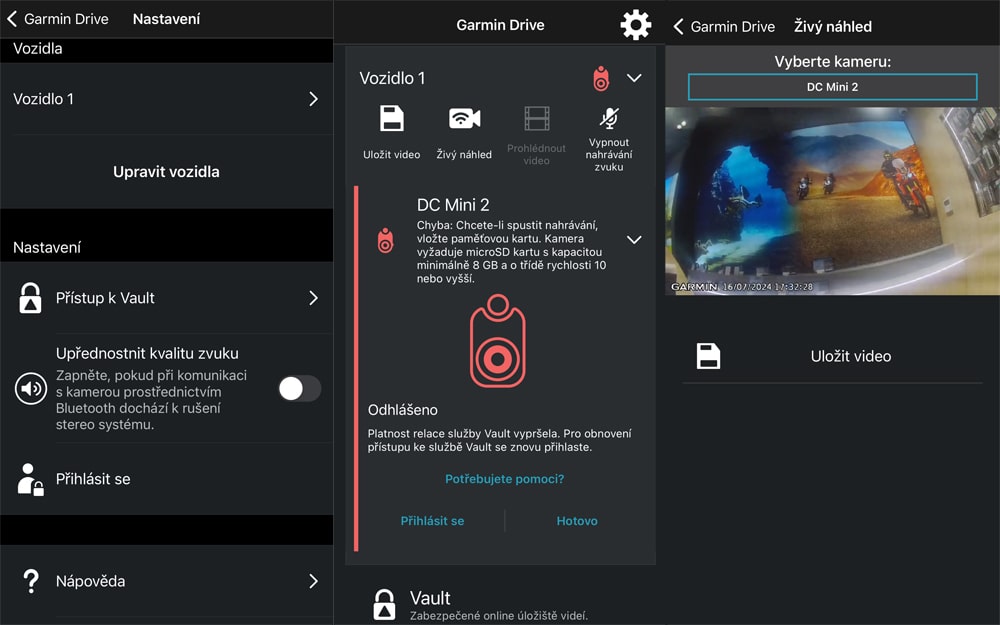This screenshot has width=1000, height=625.
Task: Tap the large red camera illustration
Action: click(x=497, y=341)
